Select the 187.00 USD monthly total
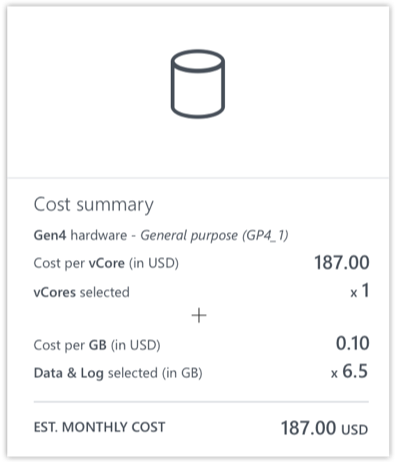The height and width of the screenshot is (462, 395). tap(325, 428)
